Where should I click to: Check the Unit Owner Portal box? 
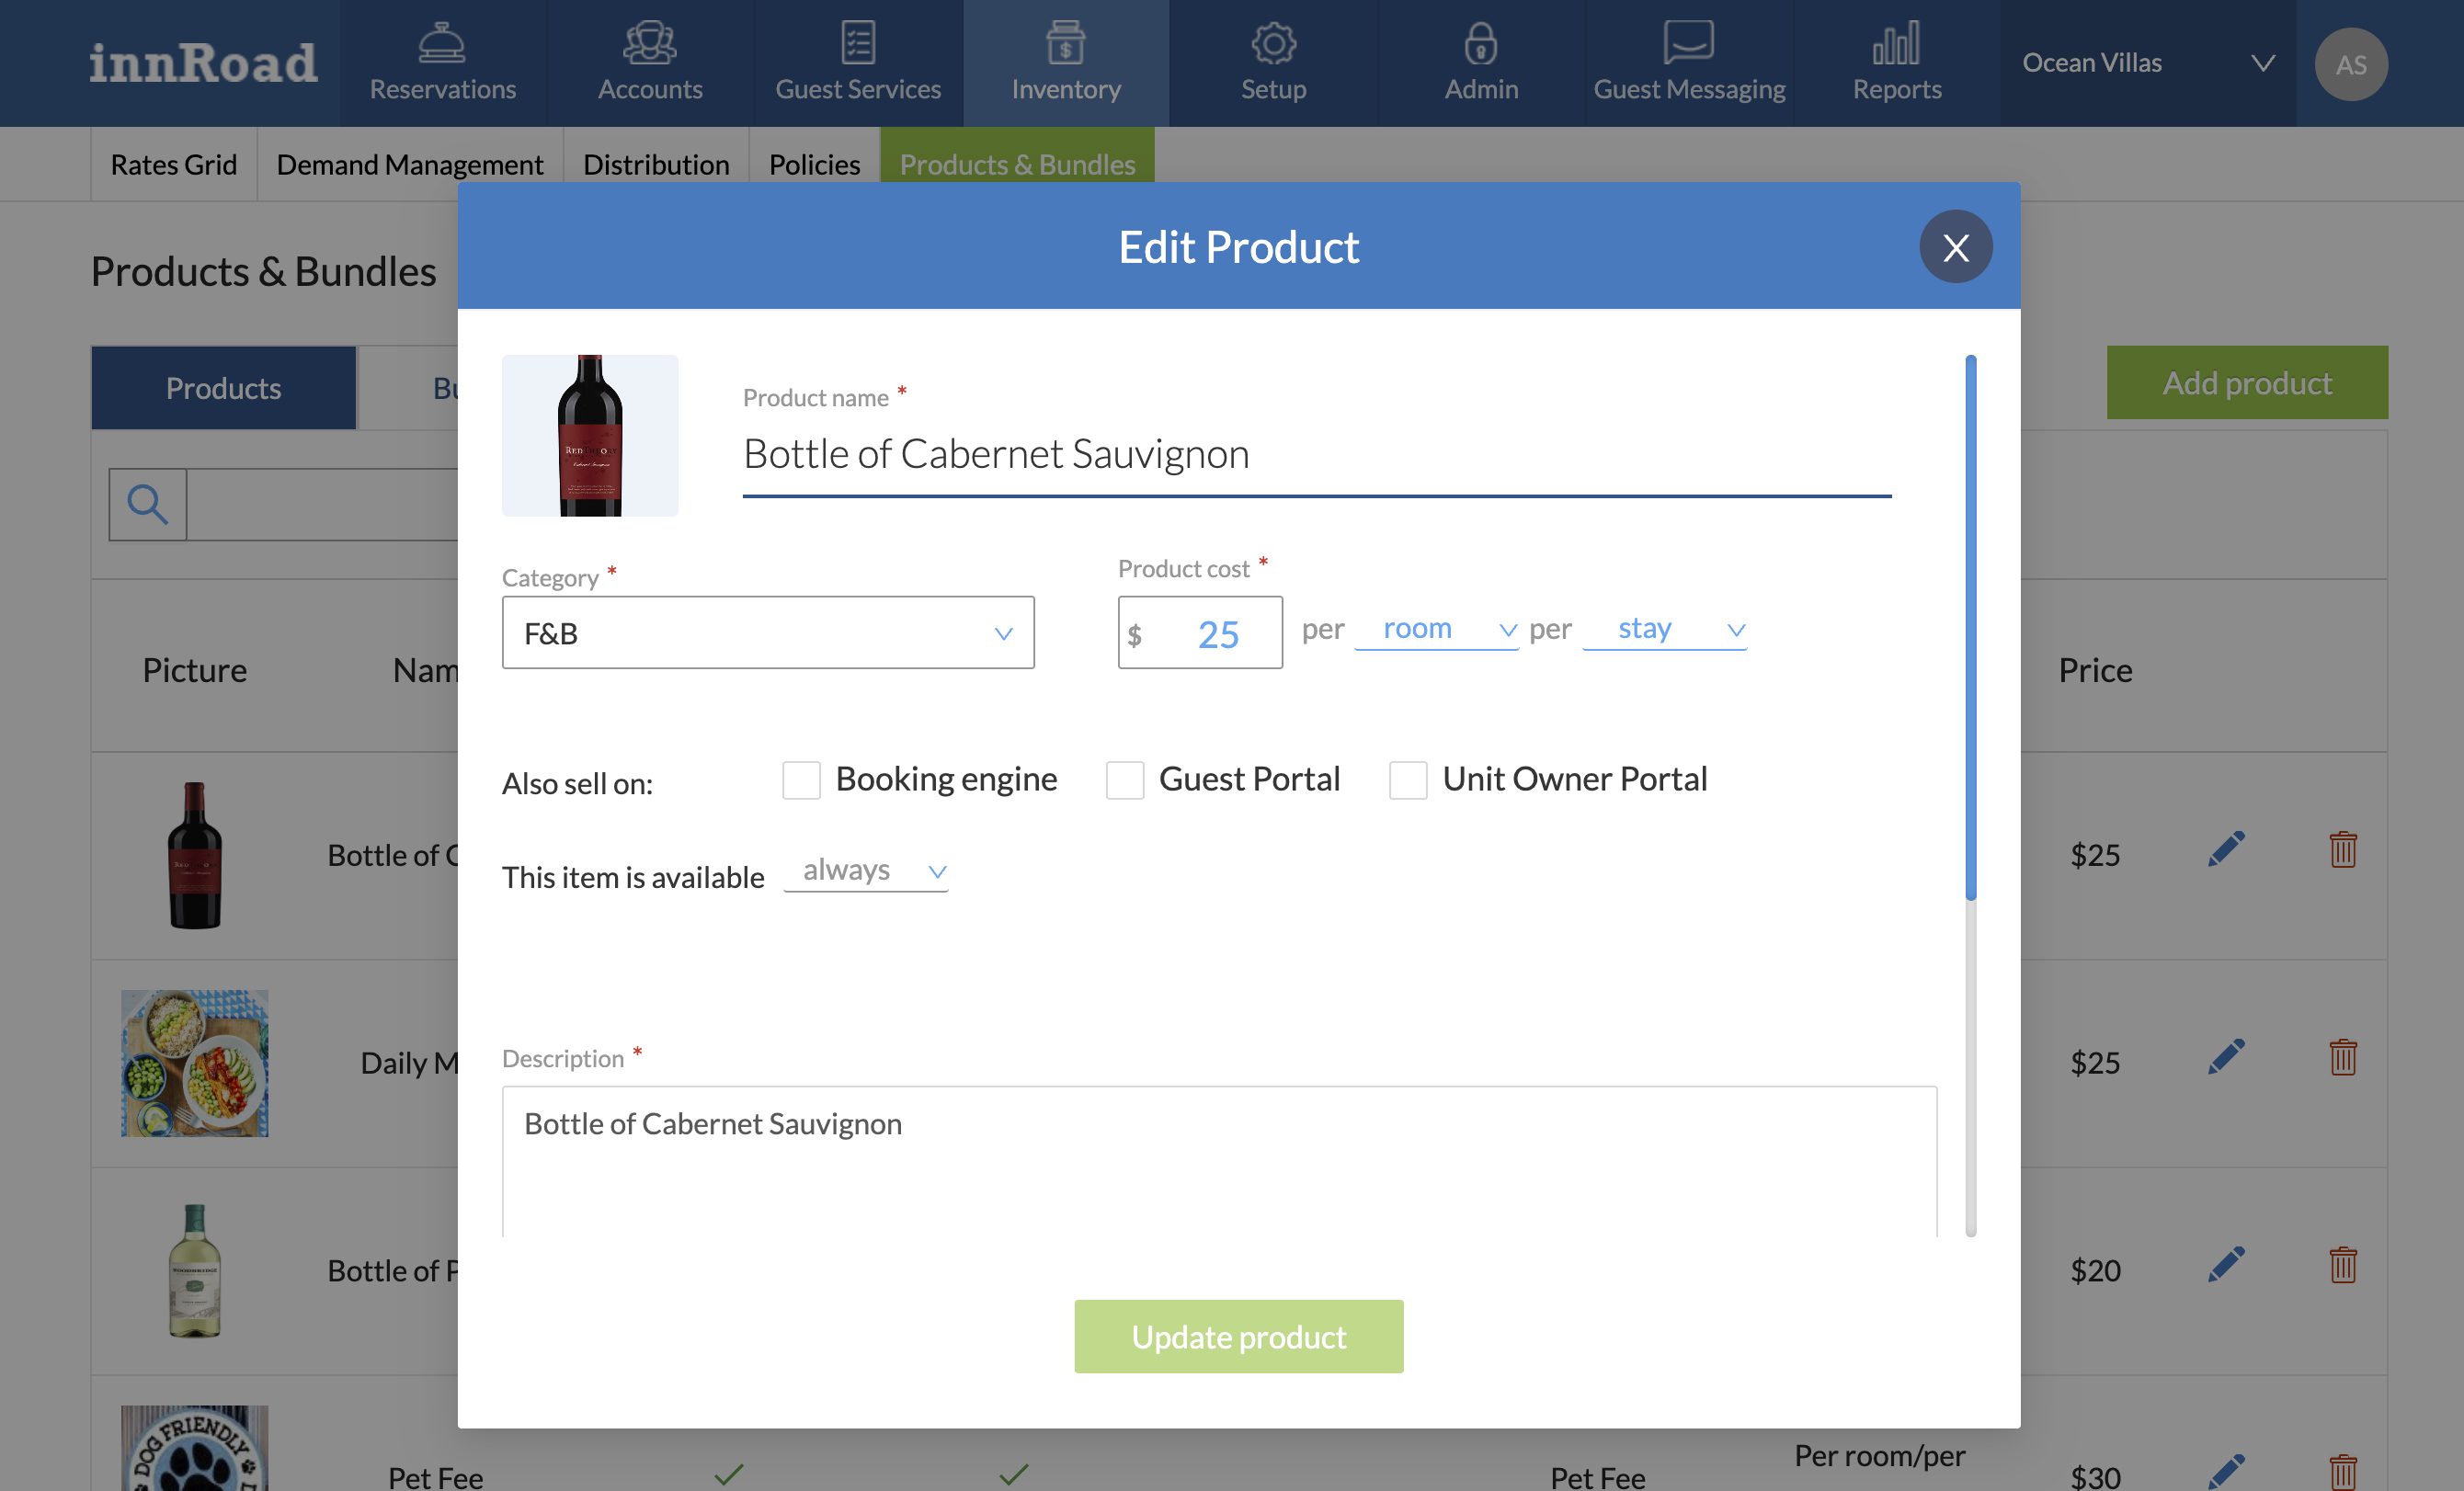click(1408, 780)
